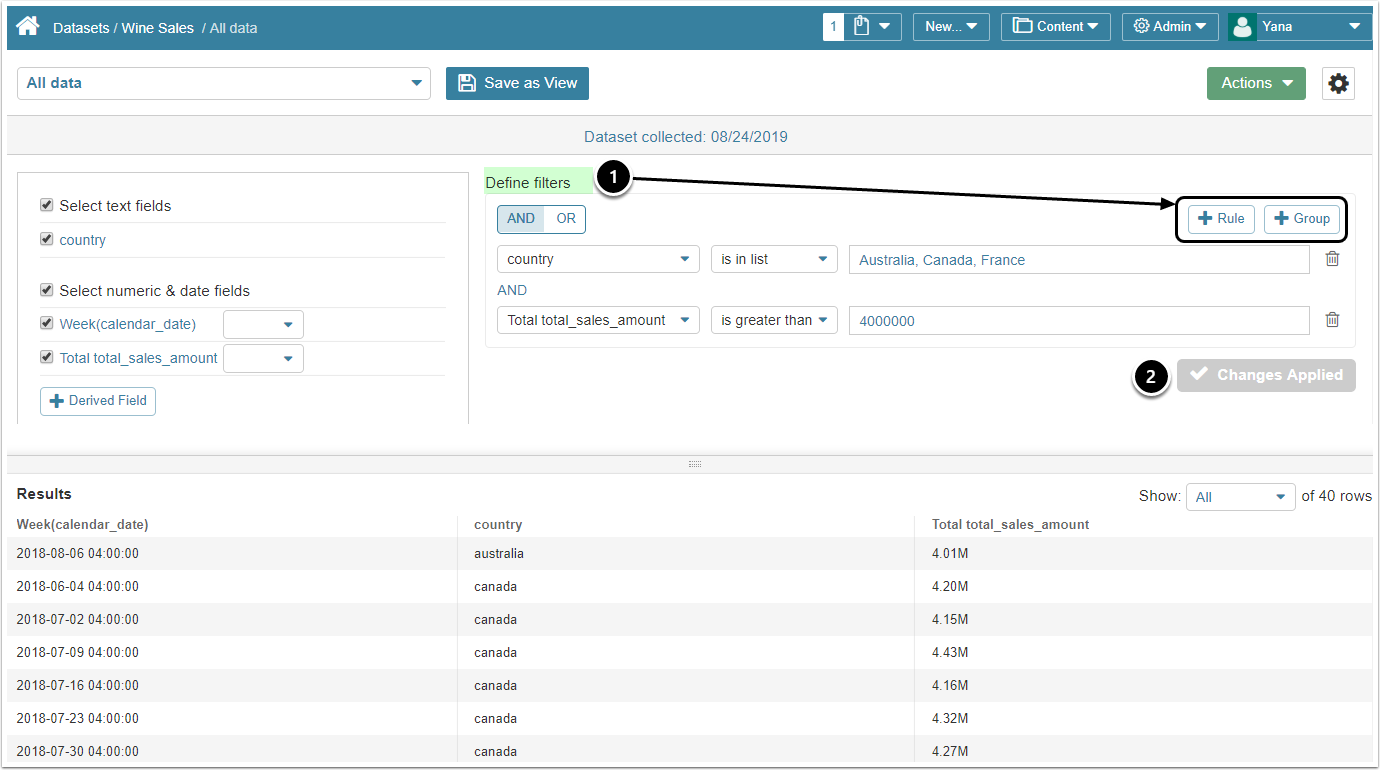1380x770 pixels.
Task: Open the Content menu
Action: pyautogui.click(x=1055, y=27)
